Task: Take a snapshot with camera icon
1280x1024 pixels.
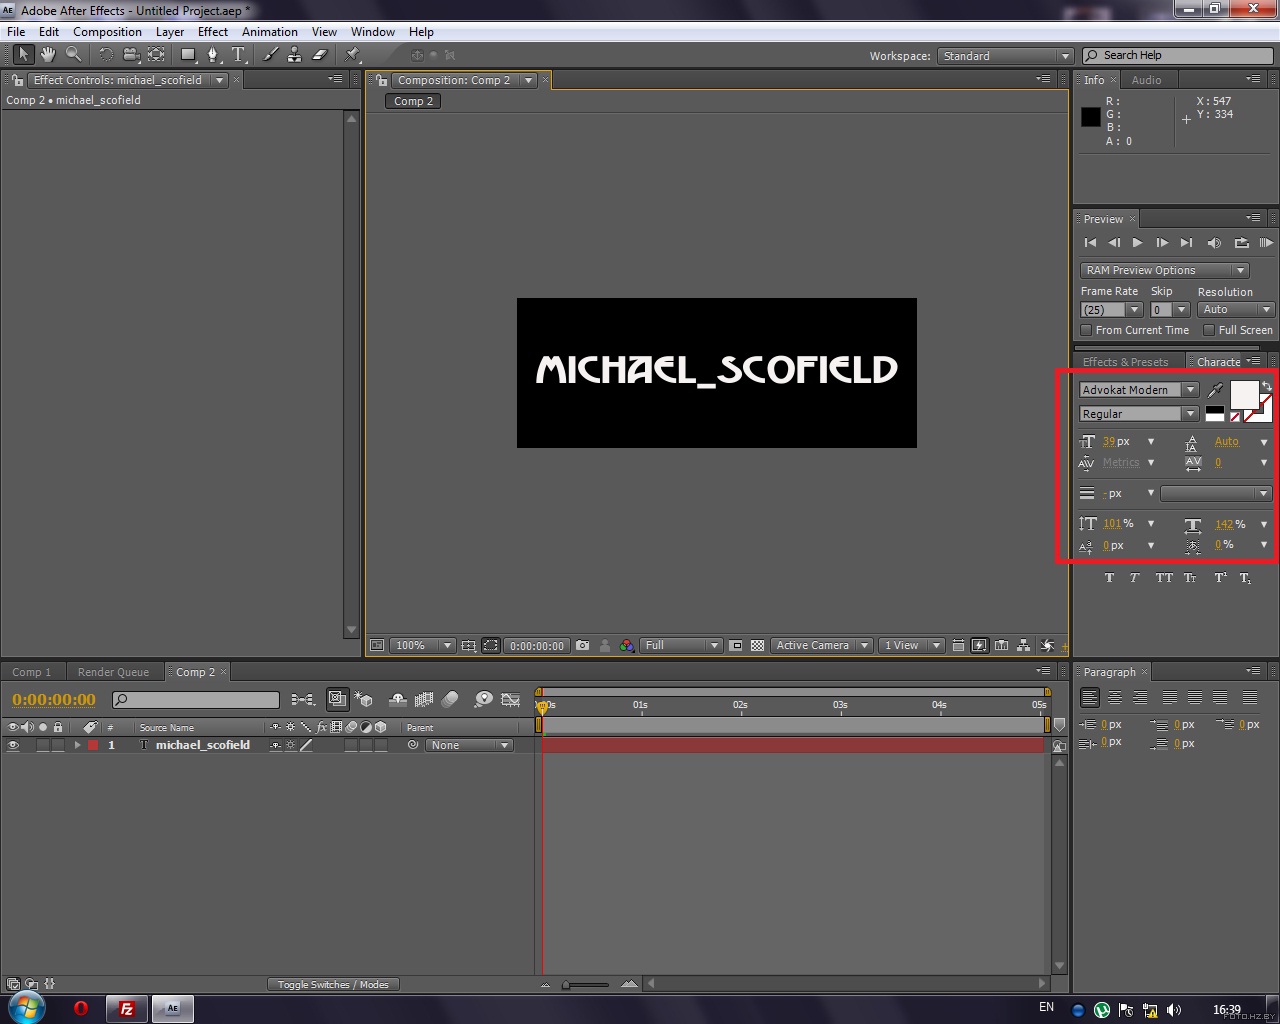Action: pos(583,646)
